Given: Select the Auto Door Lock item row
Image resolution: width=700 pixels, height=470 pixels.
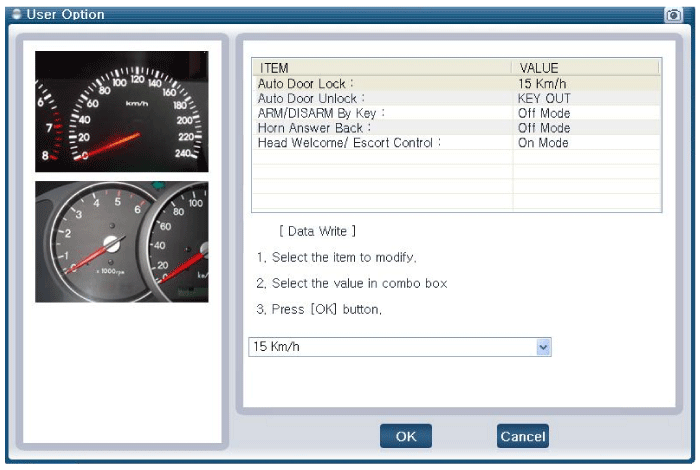Looking at the screenshot, I should click(x=380, y=84).
